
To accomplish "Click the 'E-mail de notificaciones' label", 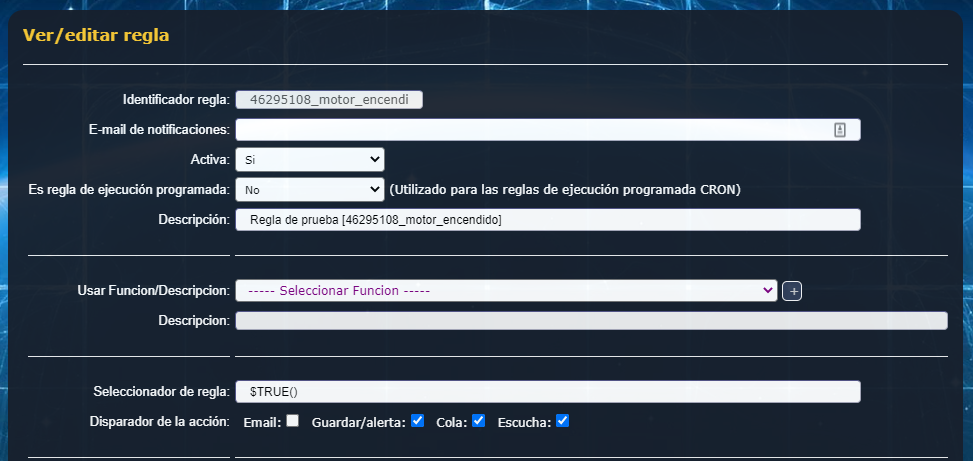I will point(160,130).
